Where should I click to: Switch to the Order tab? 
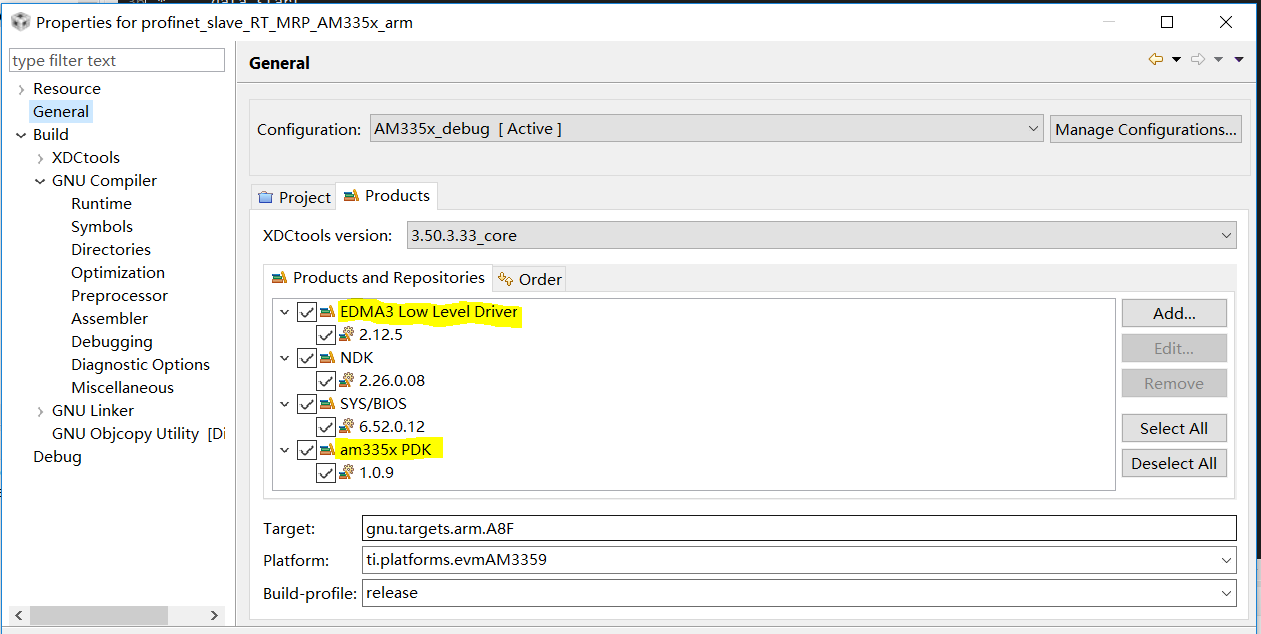(x=530, y=279)
